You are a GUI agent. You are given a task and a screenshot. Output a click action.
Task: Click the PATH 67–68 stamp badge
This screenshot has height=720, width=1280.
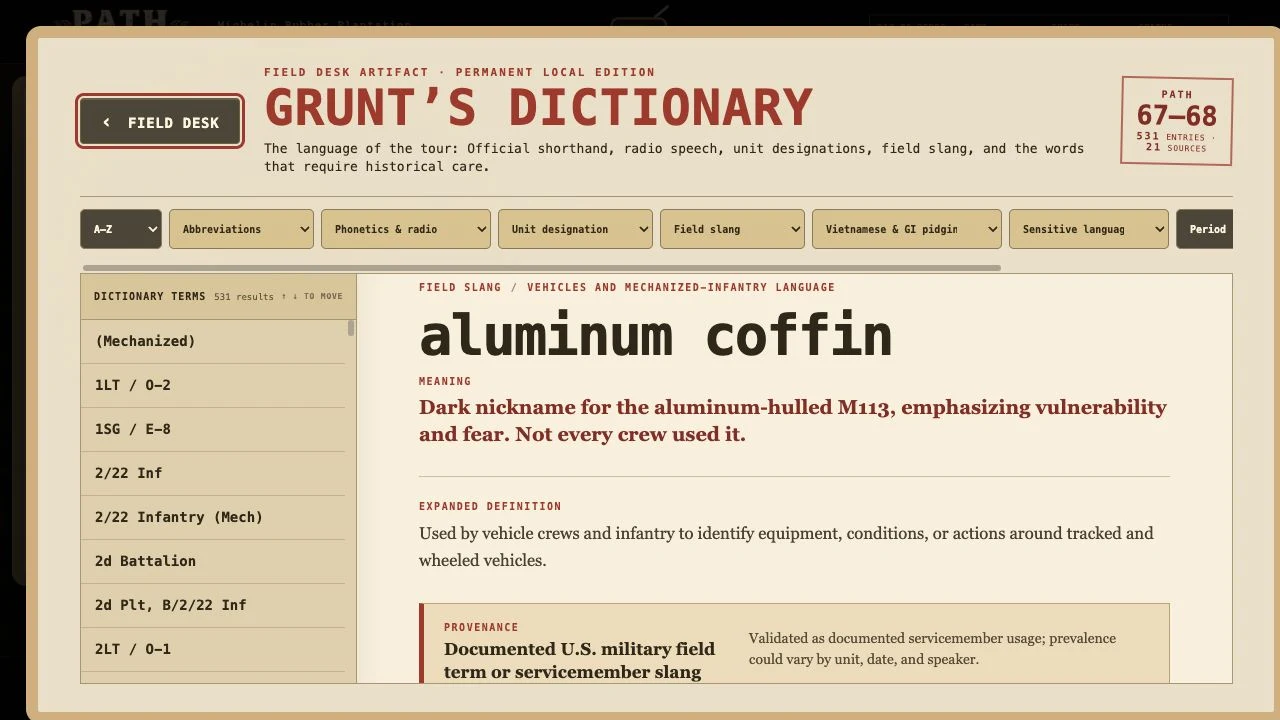pyautogui.click(x=1177, y=121)
